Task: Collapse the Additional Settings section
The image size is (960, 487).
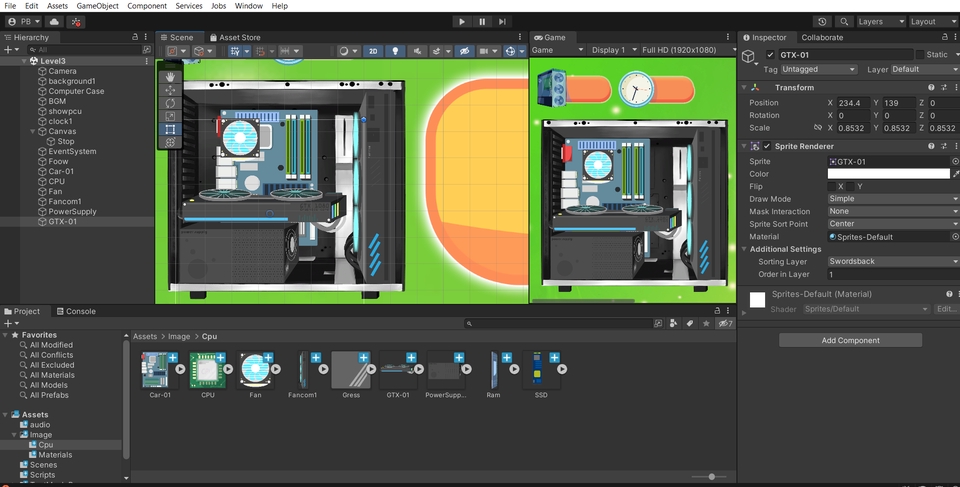Action: (744, 249)
